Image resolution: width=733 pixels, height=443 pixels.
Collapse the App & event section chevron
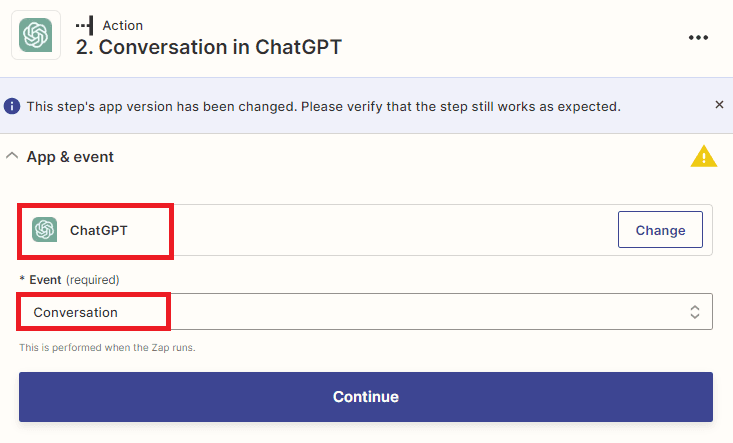12,157
